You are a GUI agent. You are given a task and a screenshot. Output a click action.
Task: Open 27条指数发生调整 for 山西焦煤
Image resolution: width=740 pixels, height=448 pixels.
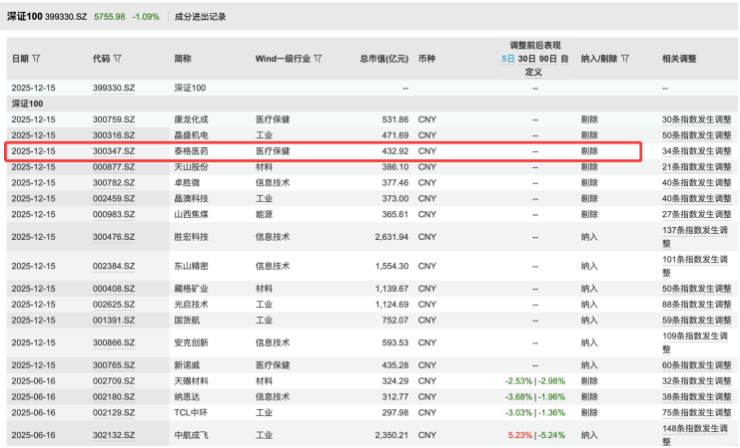(697, 214)
